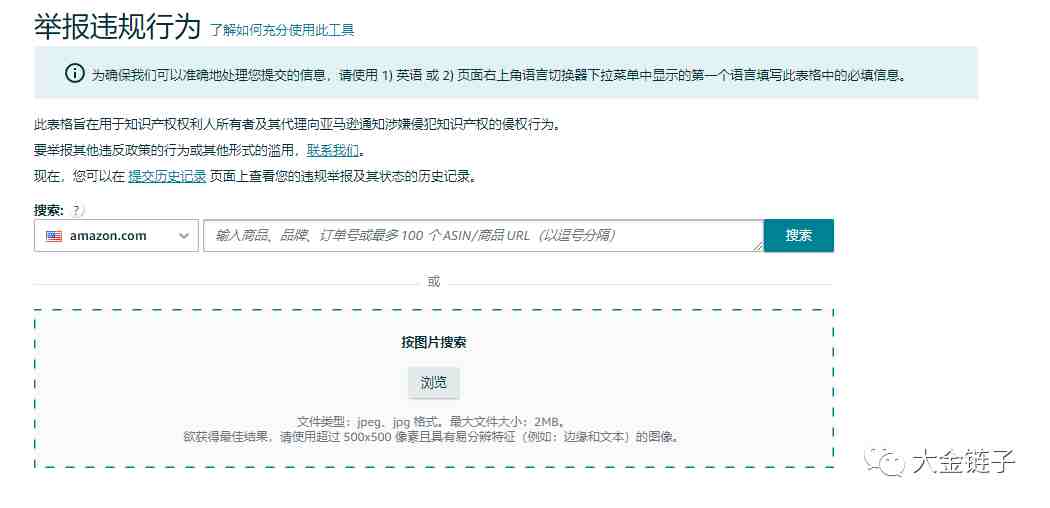
Task: Follow the 联系我们 link
Action: pyautogui.click(x=333, y=151)
